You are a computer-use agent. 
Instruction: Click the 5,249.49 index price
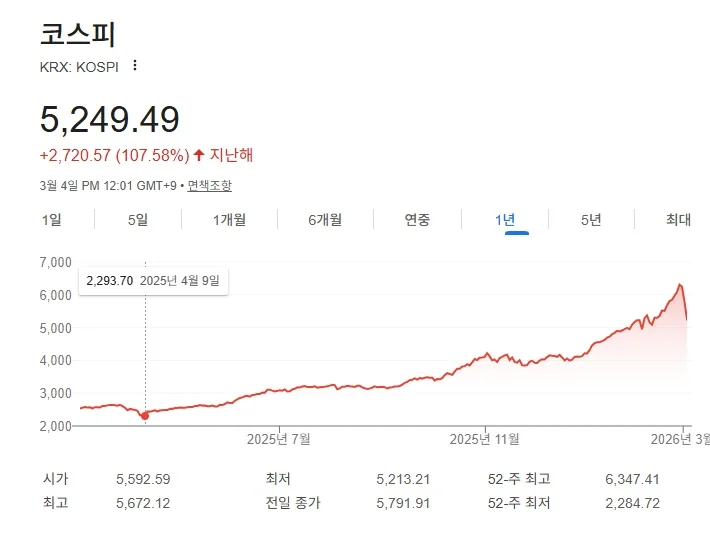110,120
